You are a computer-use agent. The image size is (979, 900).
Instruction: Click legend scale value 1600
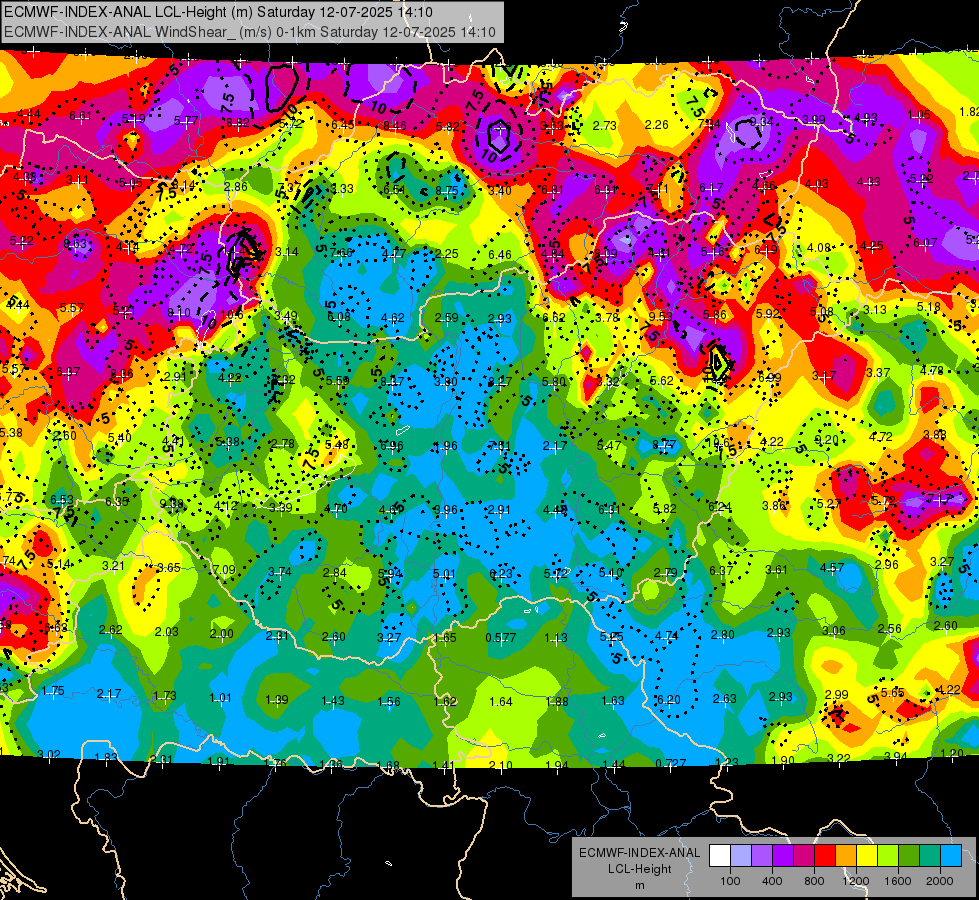[898, 881]
